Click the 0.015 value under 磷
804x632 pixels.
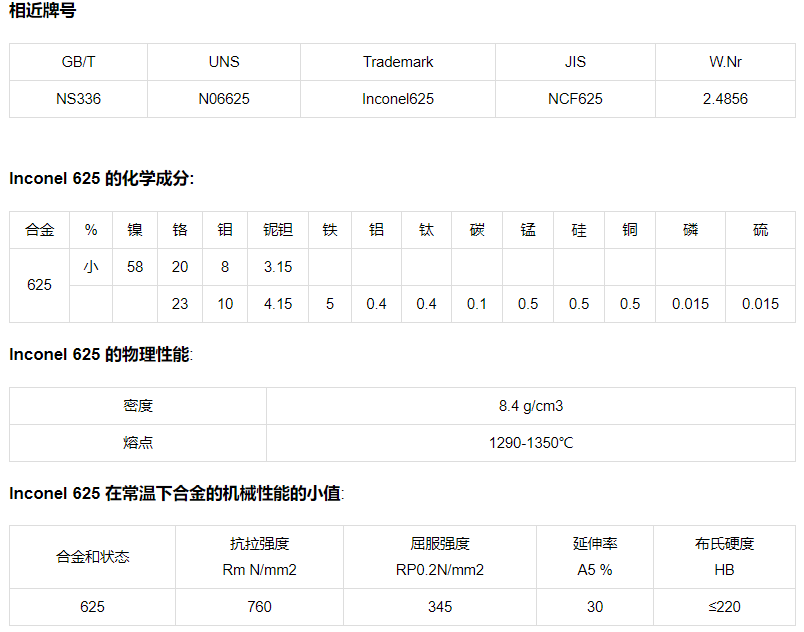691,304
